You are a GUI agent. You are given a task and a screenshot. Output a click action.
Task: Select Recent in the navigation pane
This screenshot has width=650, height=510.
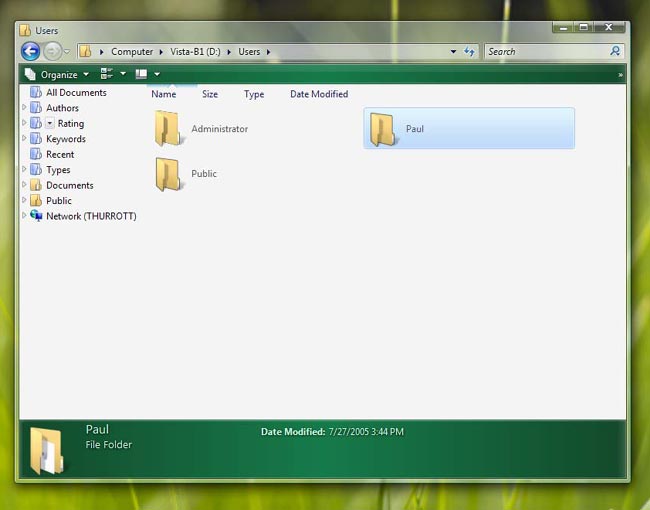coord(59,155)
